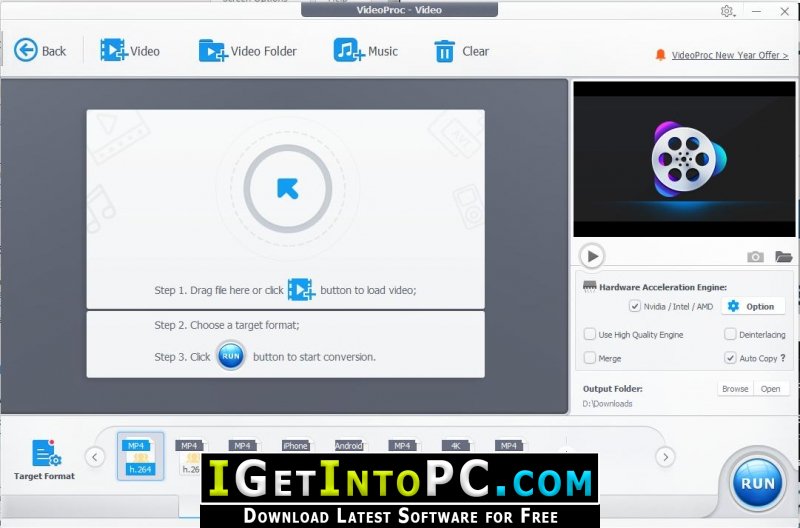Select the Android format preset
Screen dimensions: 800x528
[x=348, y=446]
